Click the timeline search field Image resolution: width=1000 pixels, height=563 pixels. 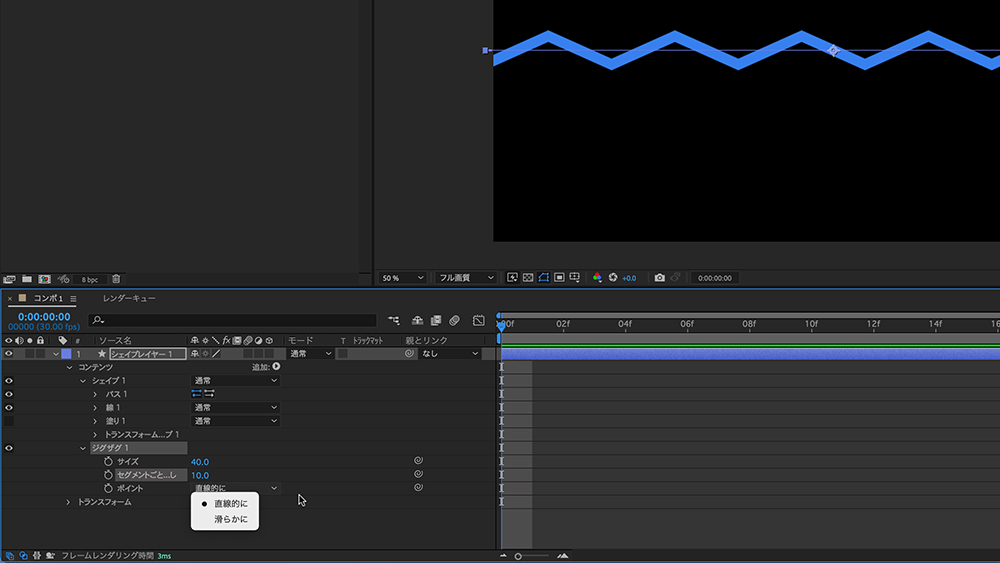(x=232, y=321)
